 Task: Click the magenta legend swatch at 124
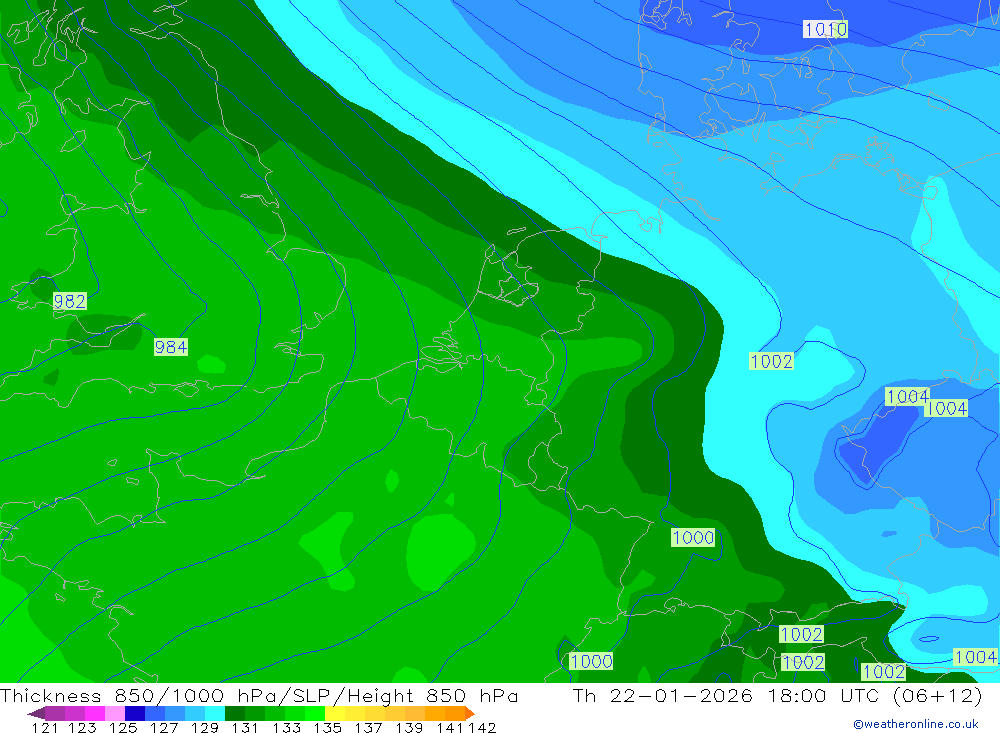point(94,713)
